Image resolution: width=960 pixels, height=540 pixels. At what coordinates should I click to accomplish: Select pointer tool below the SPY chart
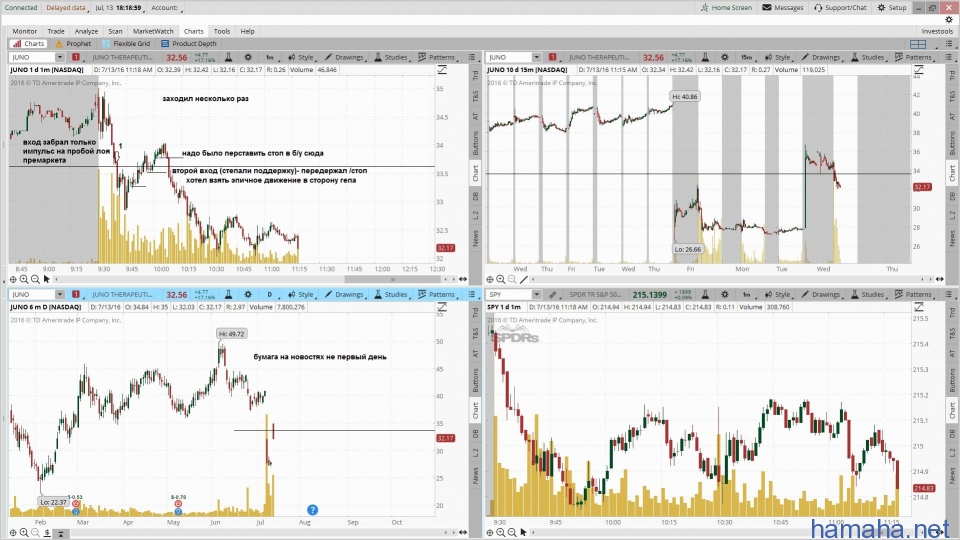[x=523, y=532]
